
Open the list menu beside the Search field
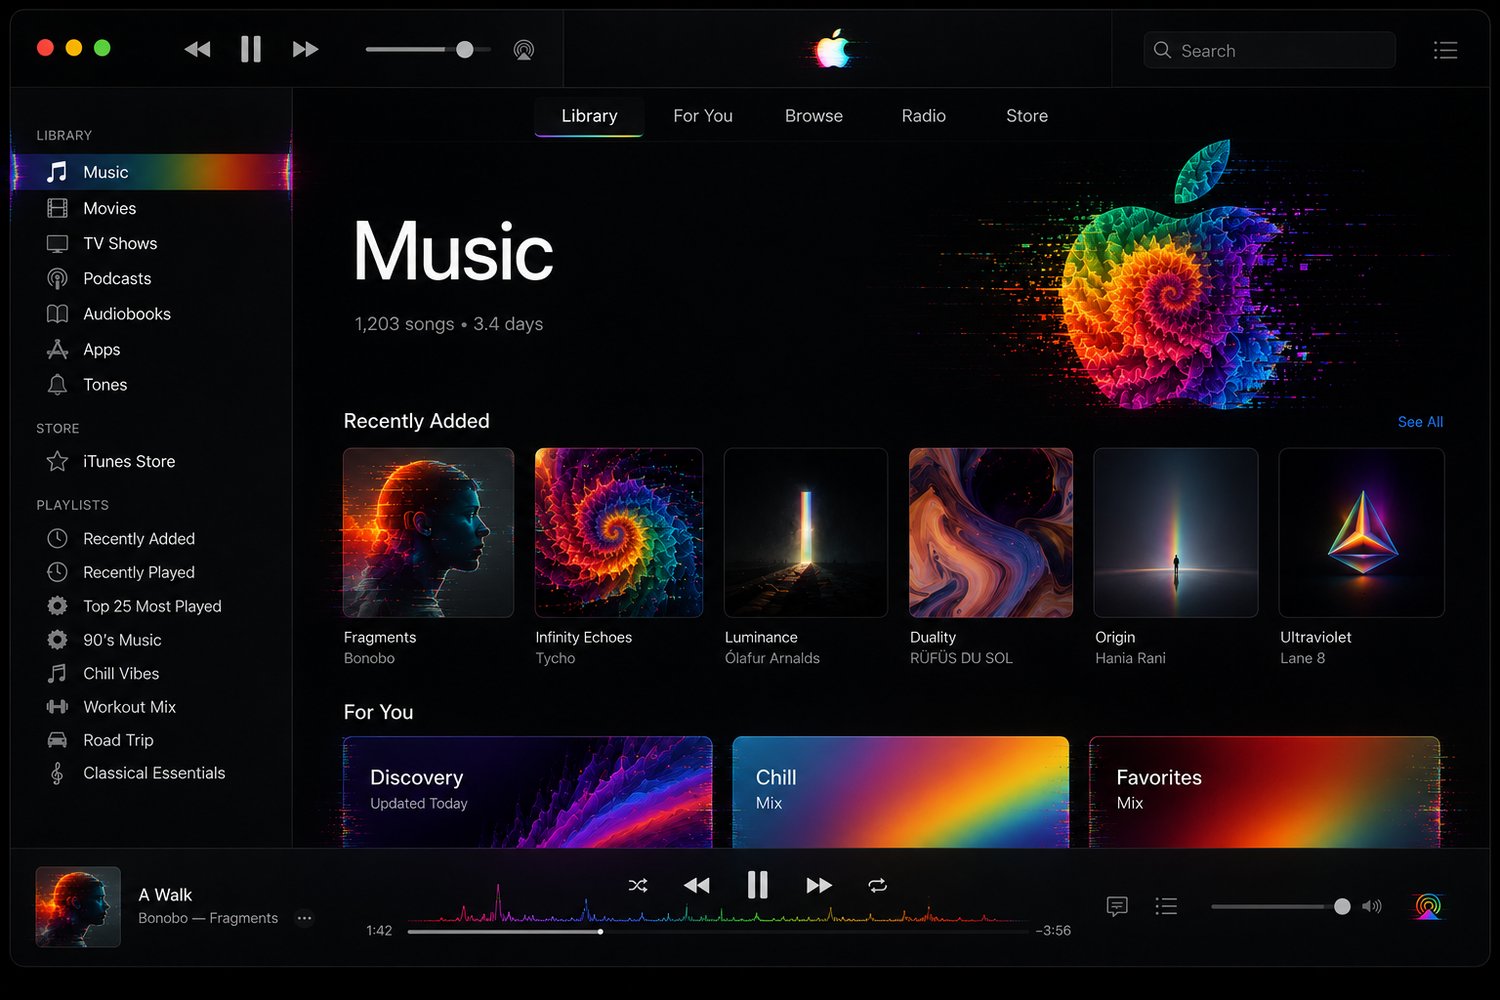click(1445, 50)
